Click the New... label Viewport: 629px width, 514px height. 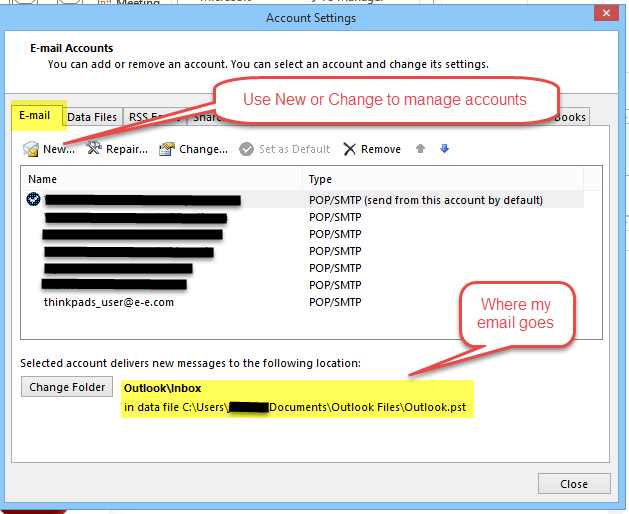pyautogui.click(x=59, y=149)
